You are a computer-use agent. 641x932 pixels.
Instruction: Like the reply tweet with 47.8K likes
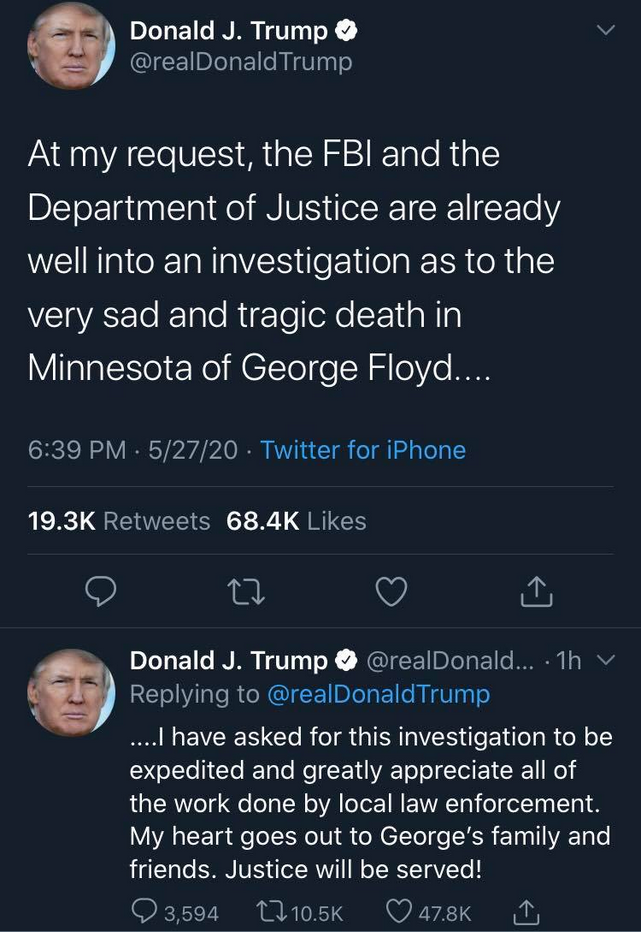(428, 912)
